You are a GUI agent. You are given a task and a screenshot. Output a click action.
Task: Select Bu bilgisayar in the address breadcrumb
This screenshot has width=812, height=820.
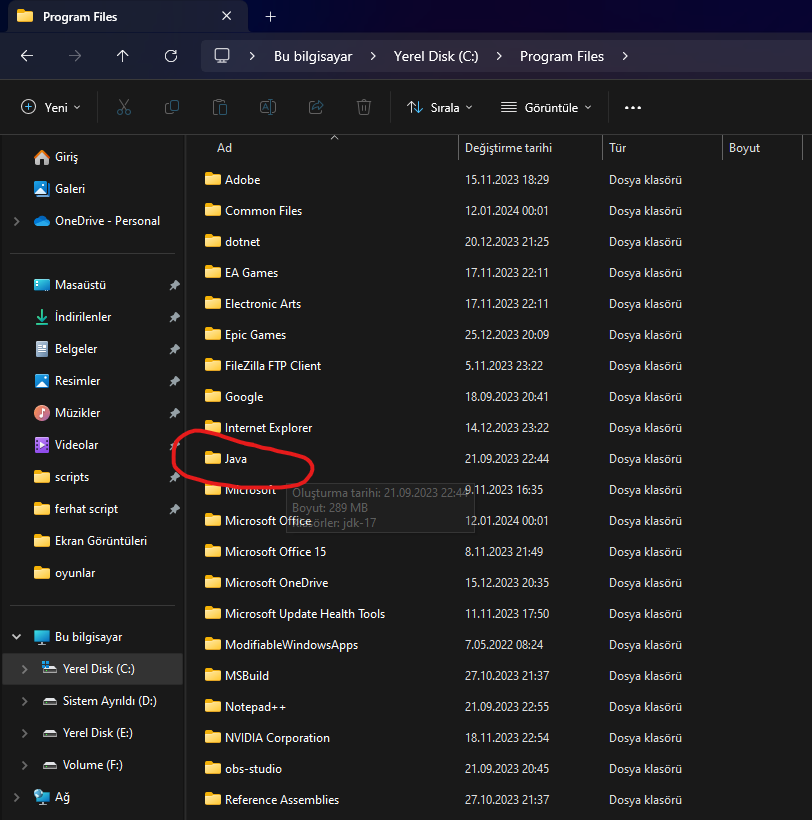(313, 56)
